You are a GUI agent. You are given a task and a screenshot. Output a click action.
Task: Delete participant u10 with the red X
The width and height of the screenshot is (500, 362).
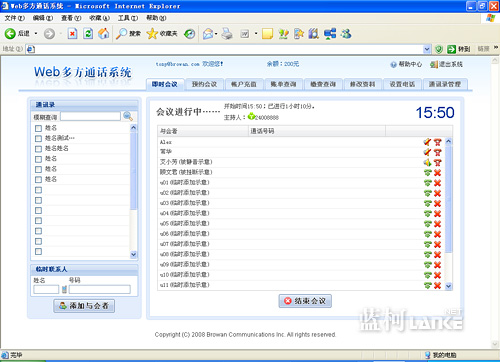(x=438, y=275)
